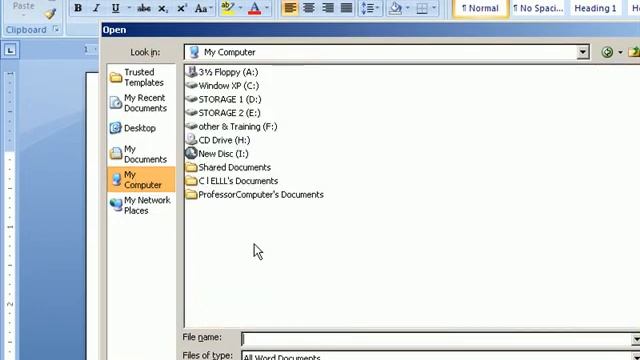Open Files of type combo box

(x=440, y=356)
